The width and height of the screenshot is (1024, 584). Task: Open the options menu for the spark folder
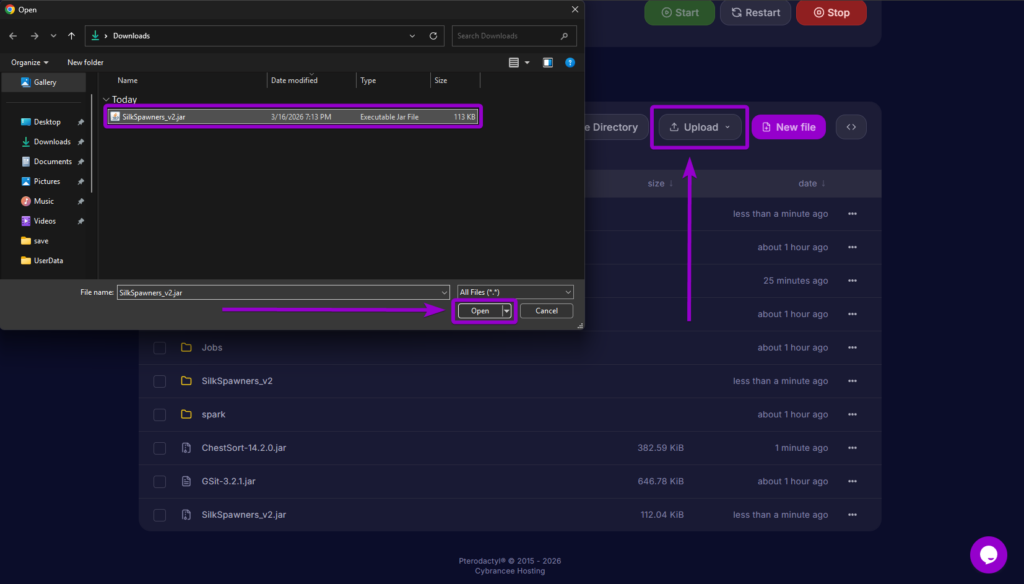852,414
